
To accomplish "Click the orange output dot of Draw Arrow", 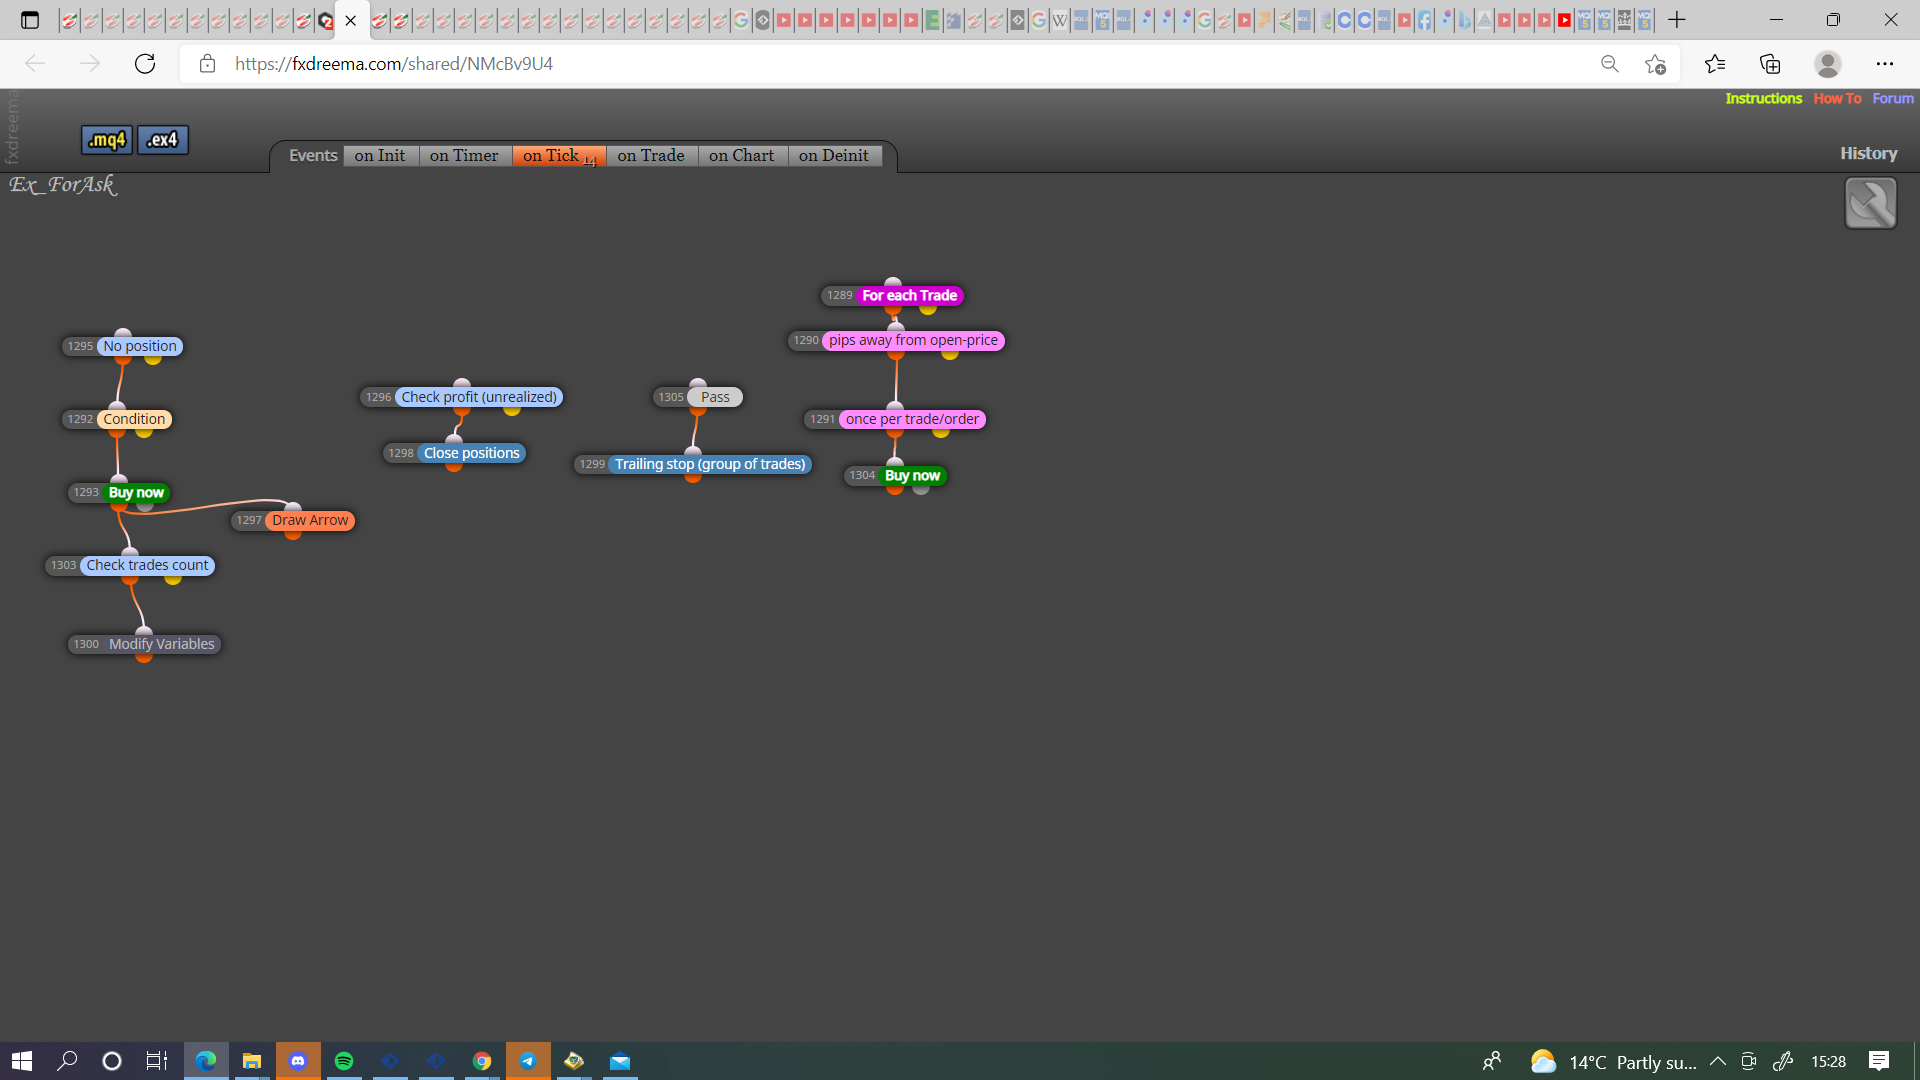I will 293,533.
